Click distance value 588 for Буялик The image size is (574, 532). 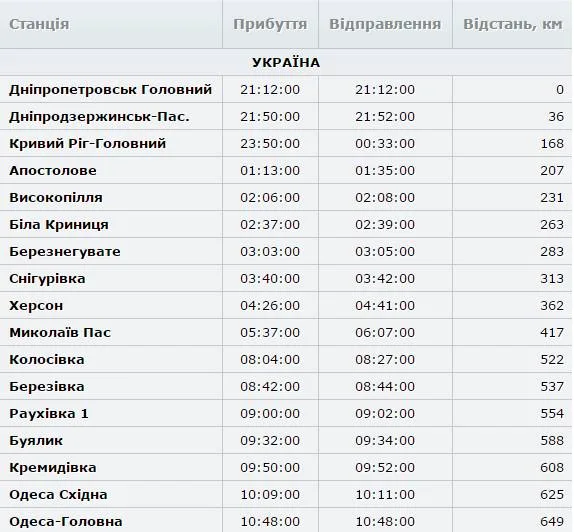click(552, 440)
